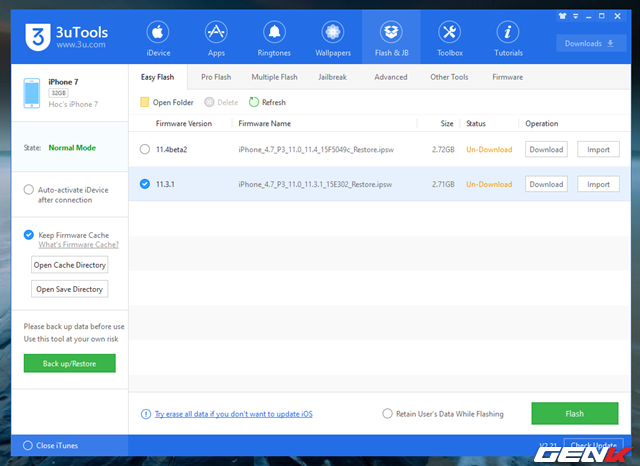Download the 11.4beta2 firmware
Image resolution: width=640 pixels, height=466 pixels.
click(x=546, y=149)
